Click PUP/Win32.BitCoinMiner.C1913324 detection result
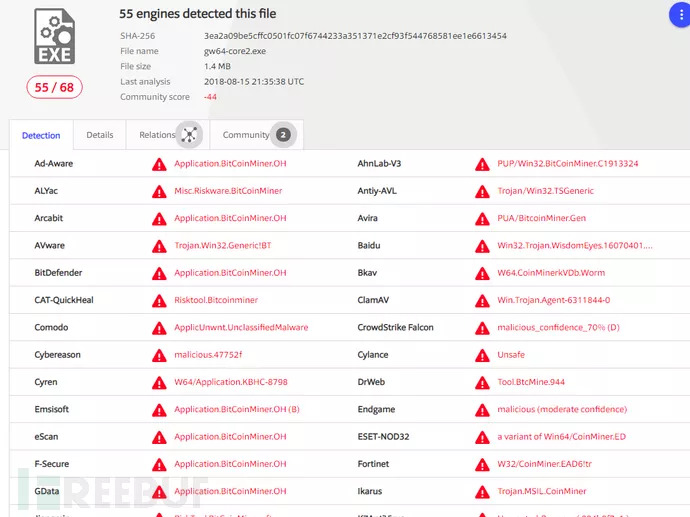690x517 pixels. (x=568, y=164)
